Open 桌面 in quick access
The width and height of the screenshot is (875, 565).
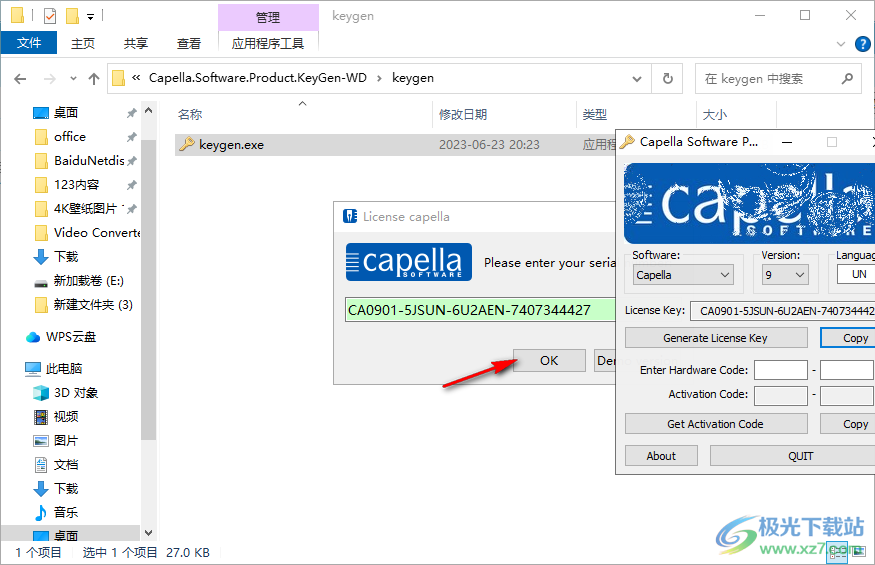tap(66, 113)
